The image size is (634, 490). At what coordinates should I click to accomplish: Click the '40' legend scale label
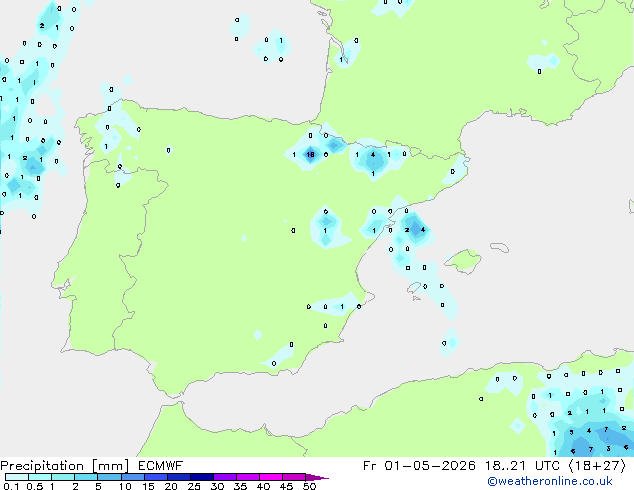pos(263,486)
